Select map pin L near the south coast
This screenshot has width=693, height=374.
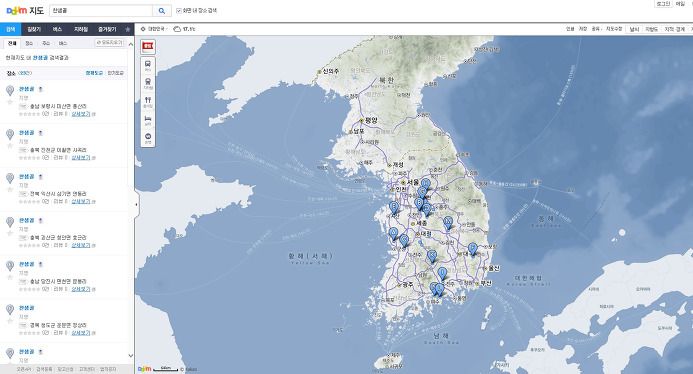point(439,290)
